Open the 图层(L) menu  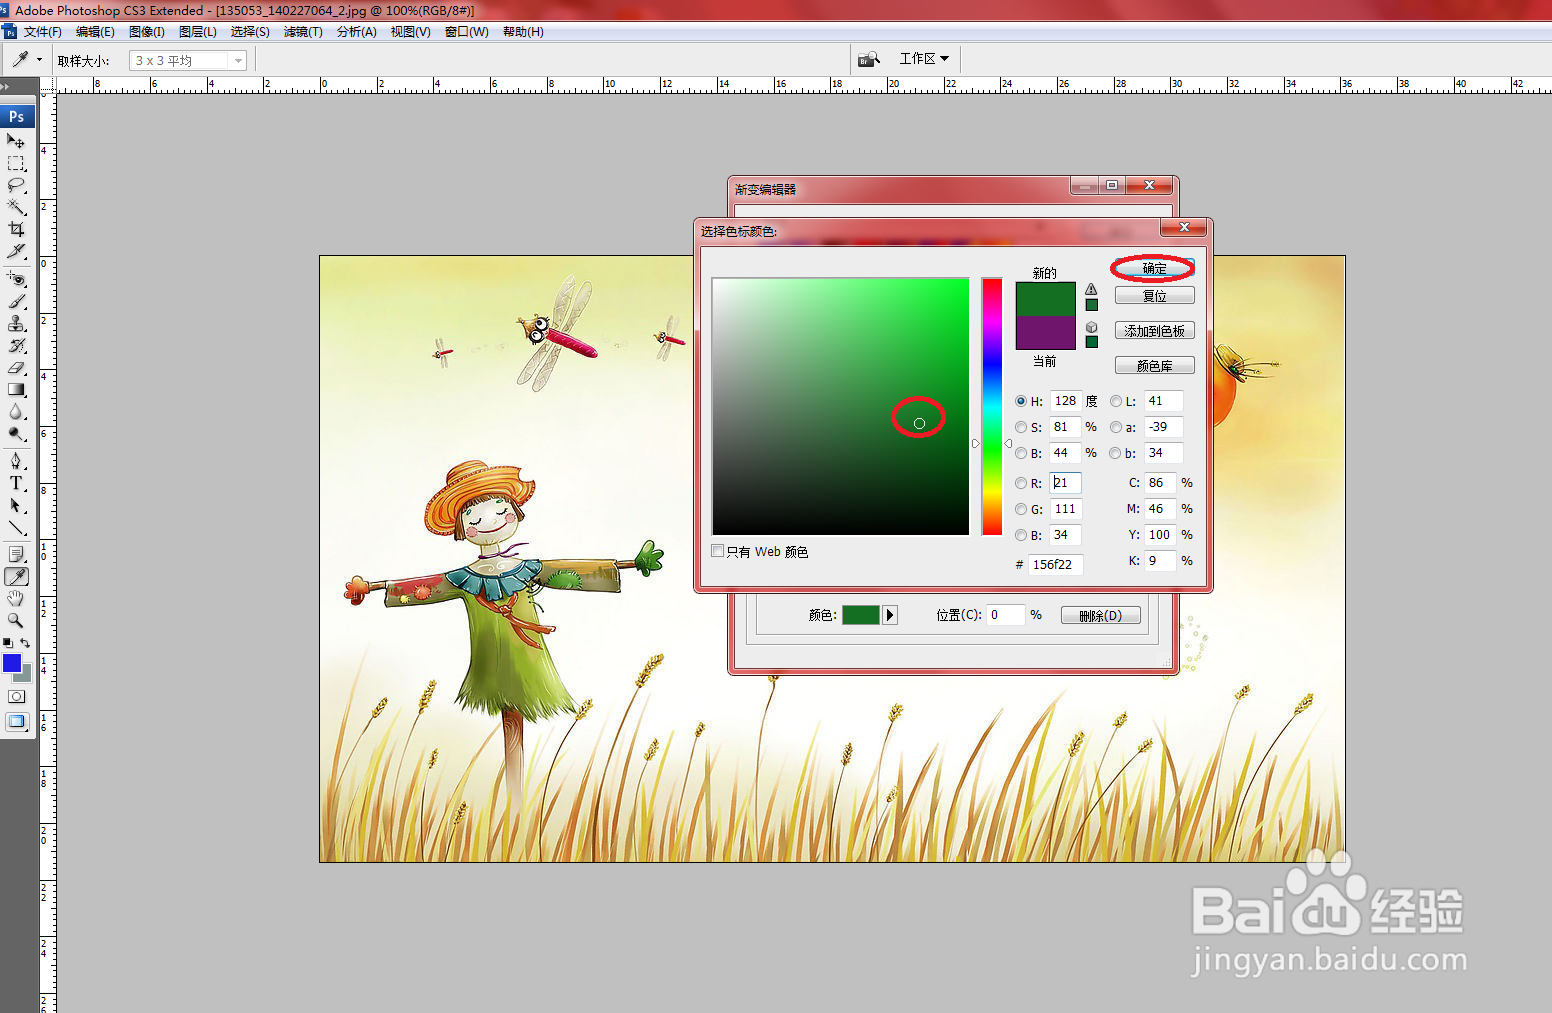(x=198, y=32)
